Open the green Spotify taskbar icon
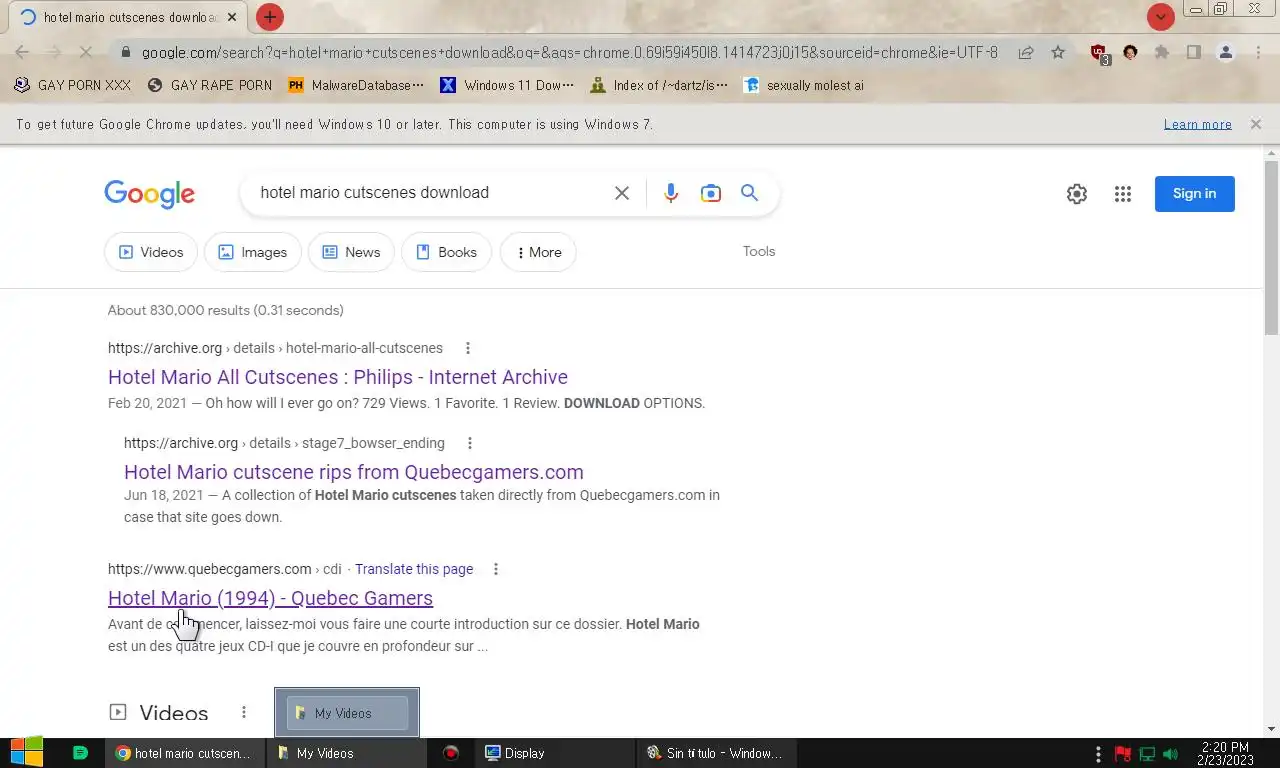1280x768 pixels. [x=80, y=753]
